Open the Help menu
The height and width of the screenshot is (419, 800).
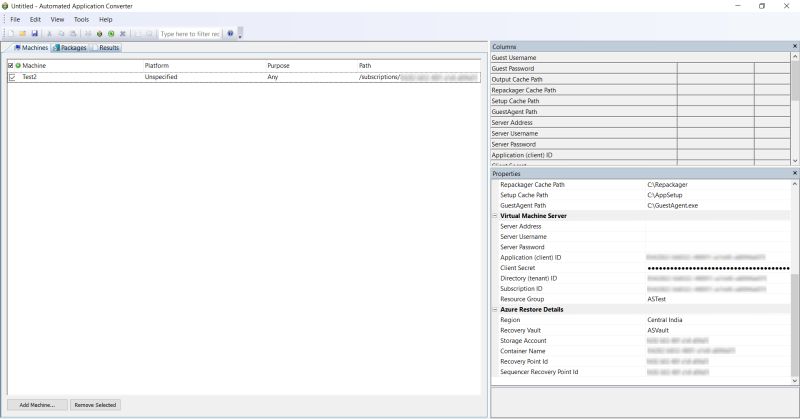tap(106, 19)
